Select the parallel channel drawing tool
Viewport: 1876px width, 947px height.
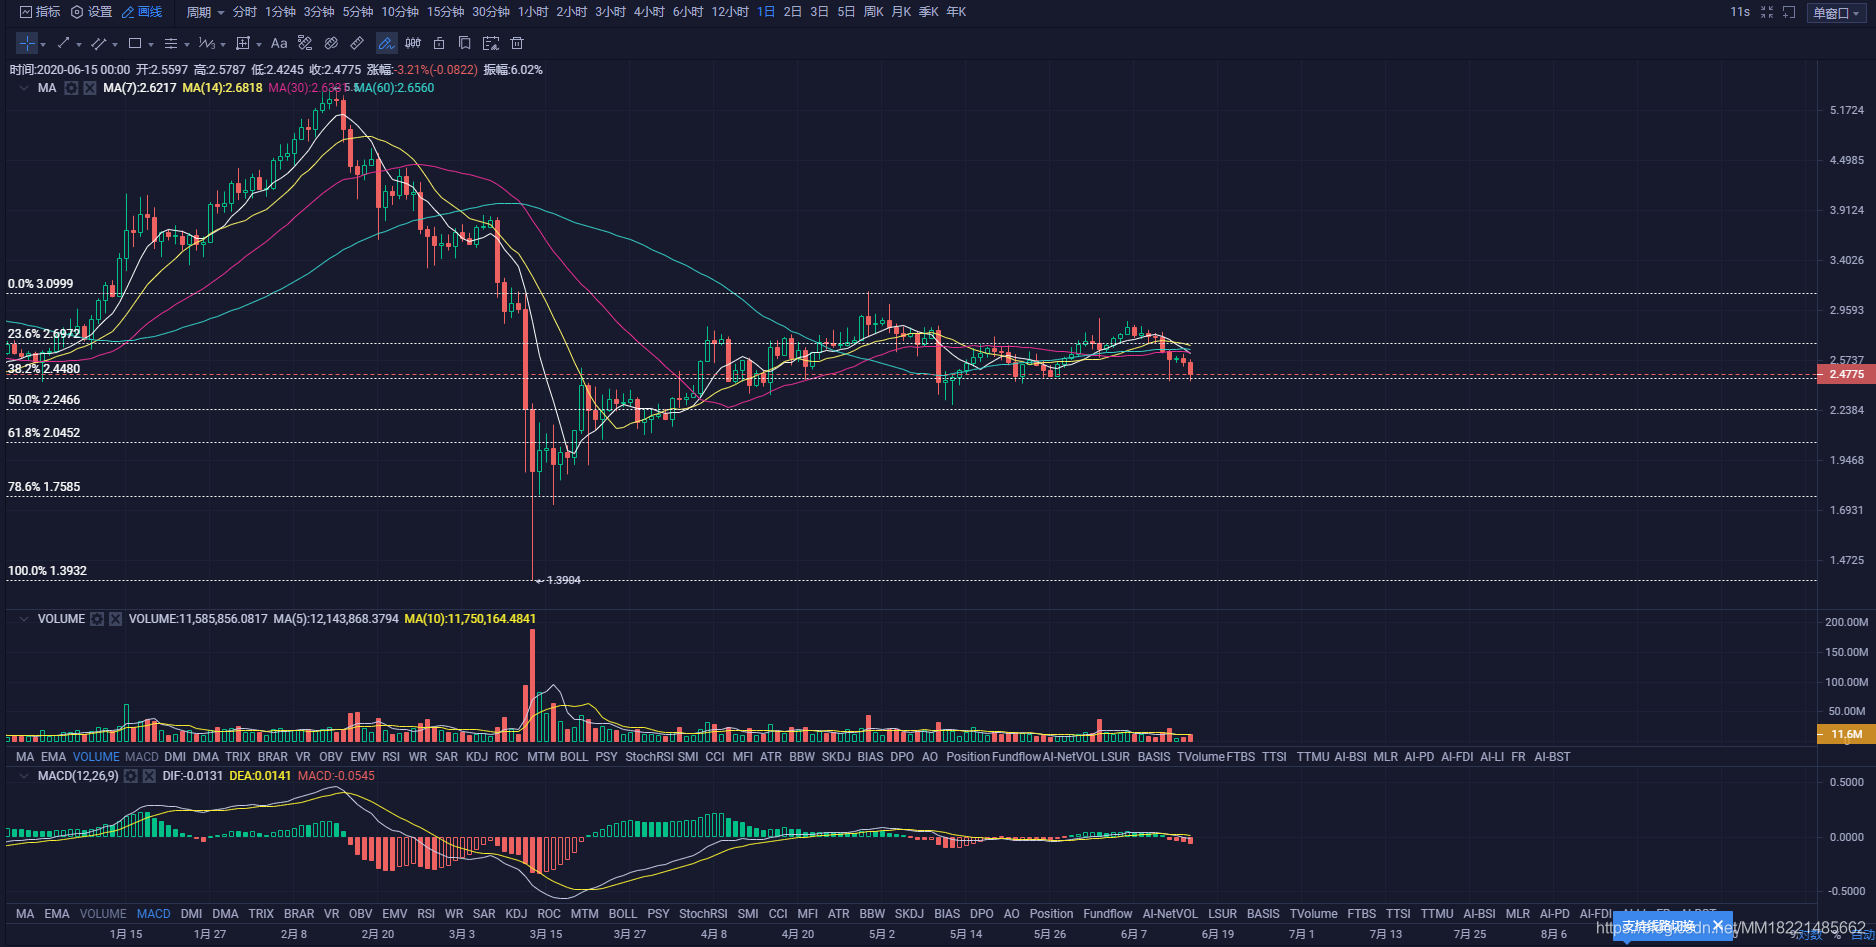pos(98,43)
